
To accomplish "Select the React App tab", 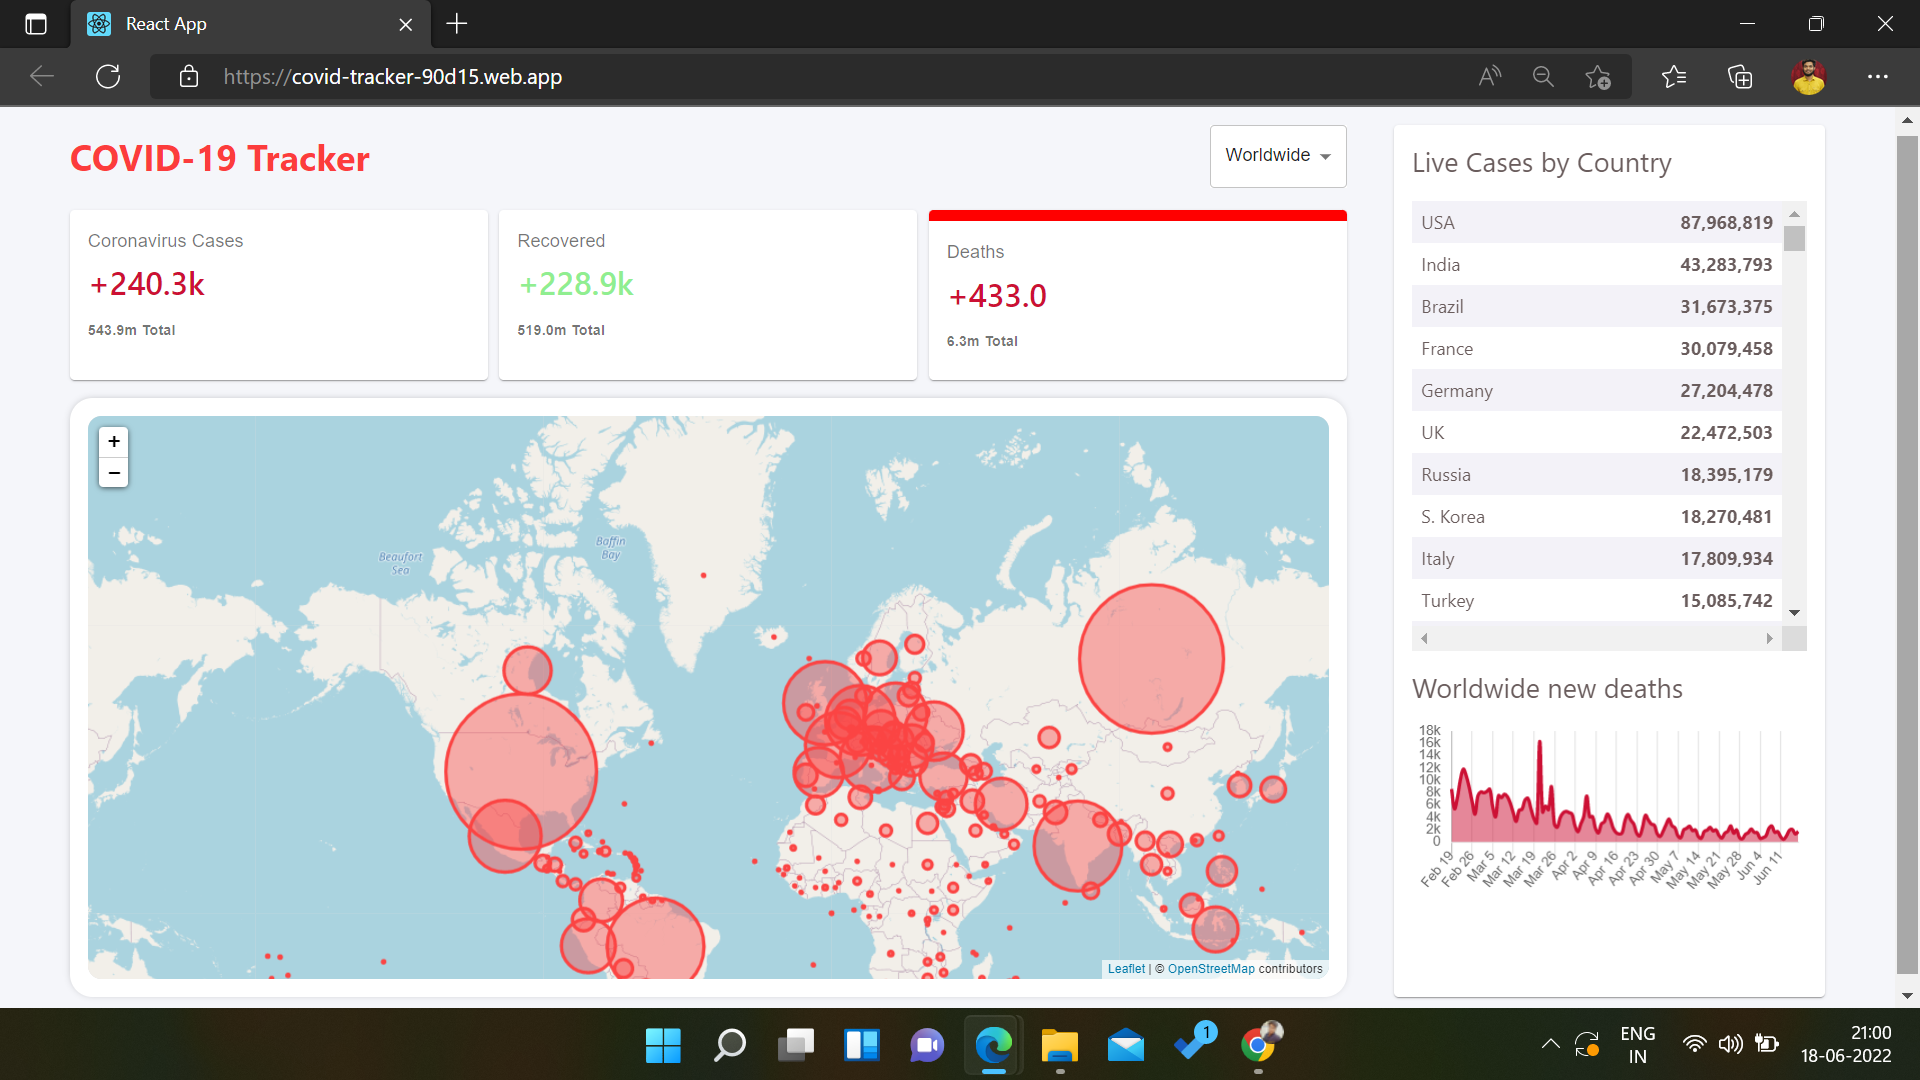I will [x=251, y=24].
